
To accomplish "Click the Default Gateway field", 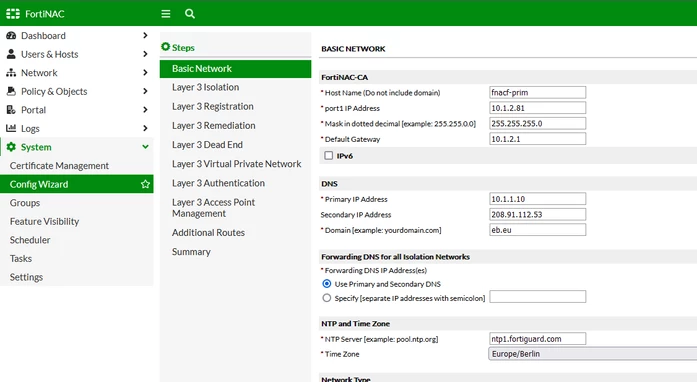I will (x=537, y=139).
